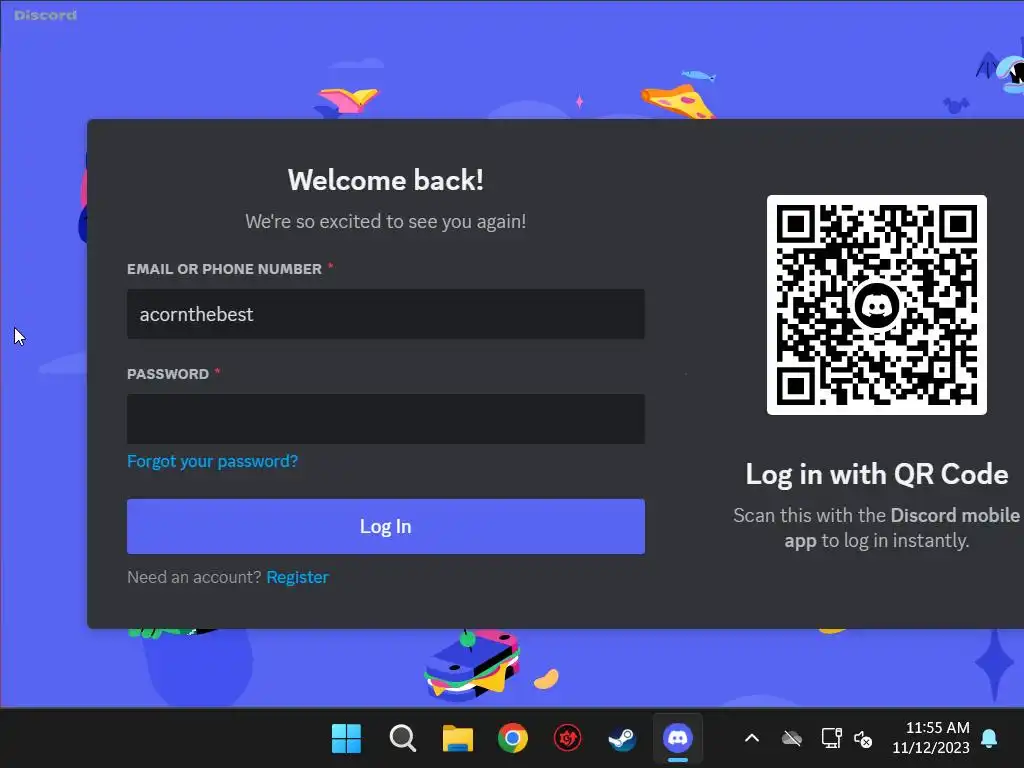Viewport: 1024px width, 768px height.
Task: Click the Log In button
Action: 385,526
